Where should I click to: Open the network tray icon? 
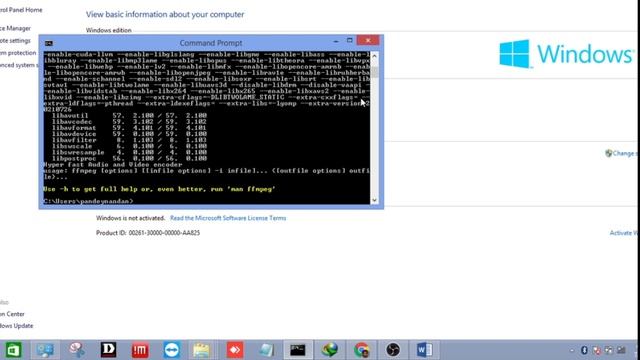621,350
